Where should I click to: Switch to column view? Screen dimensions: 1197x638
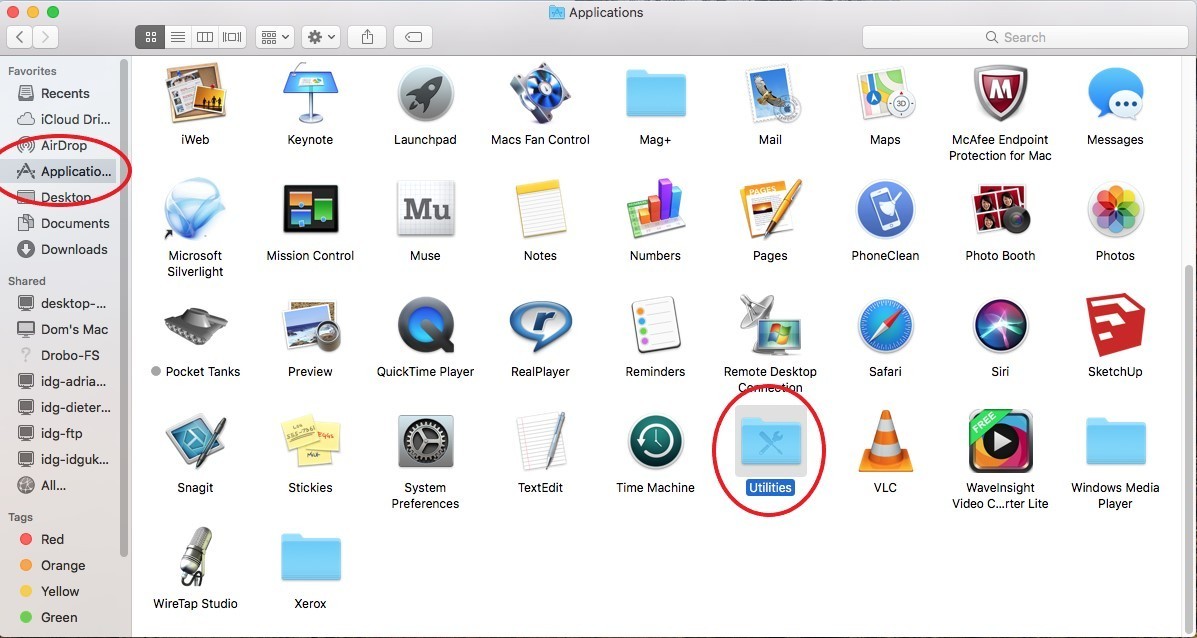pyautogui.click(x=205, y=37)
